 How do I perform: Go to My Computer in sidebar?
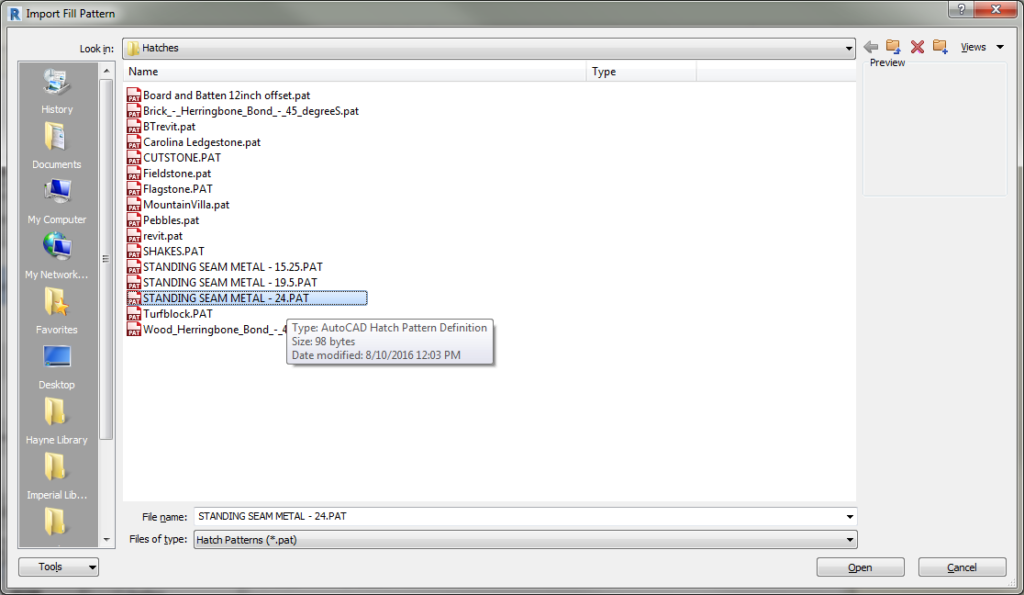57,201
